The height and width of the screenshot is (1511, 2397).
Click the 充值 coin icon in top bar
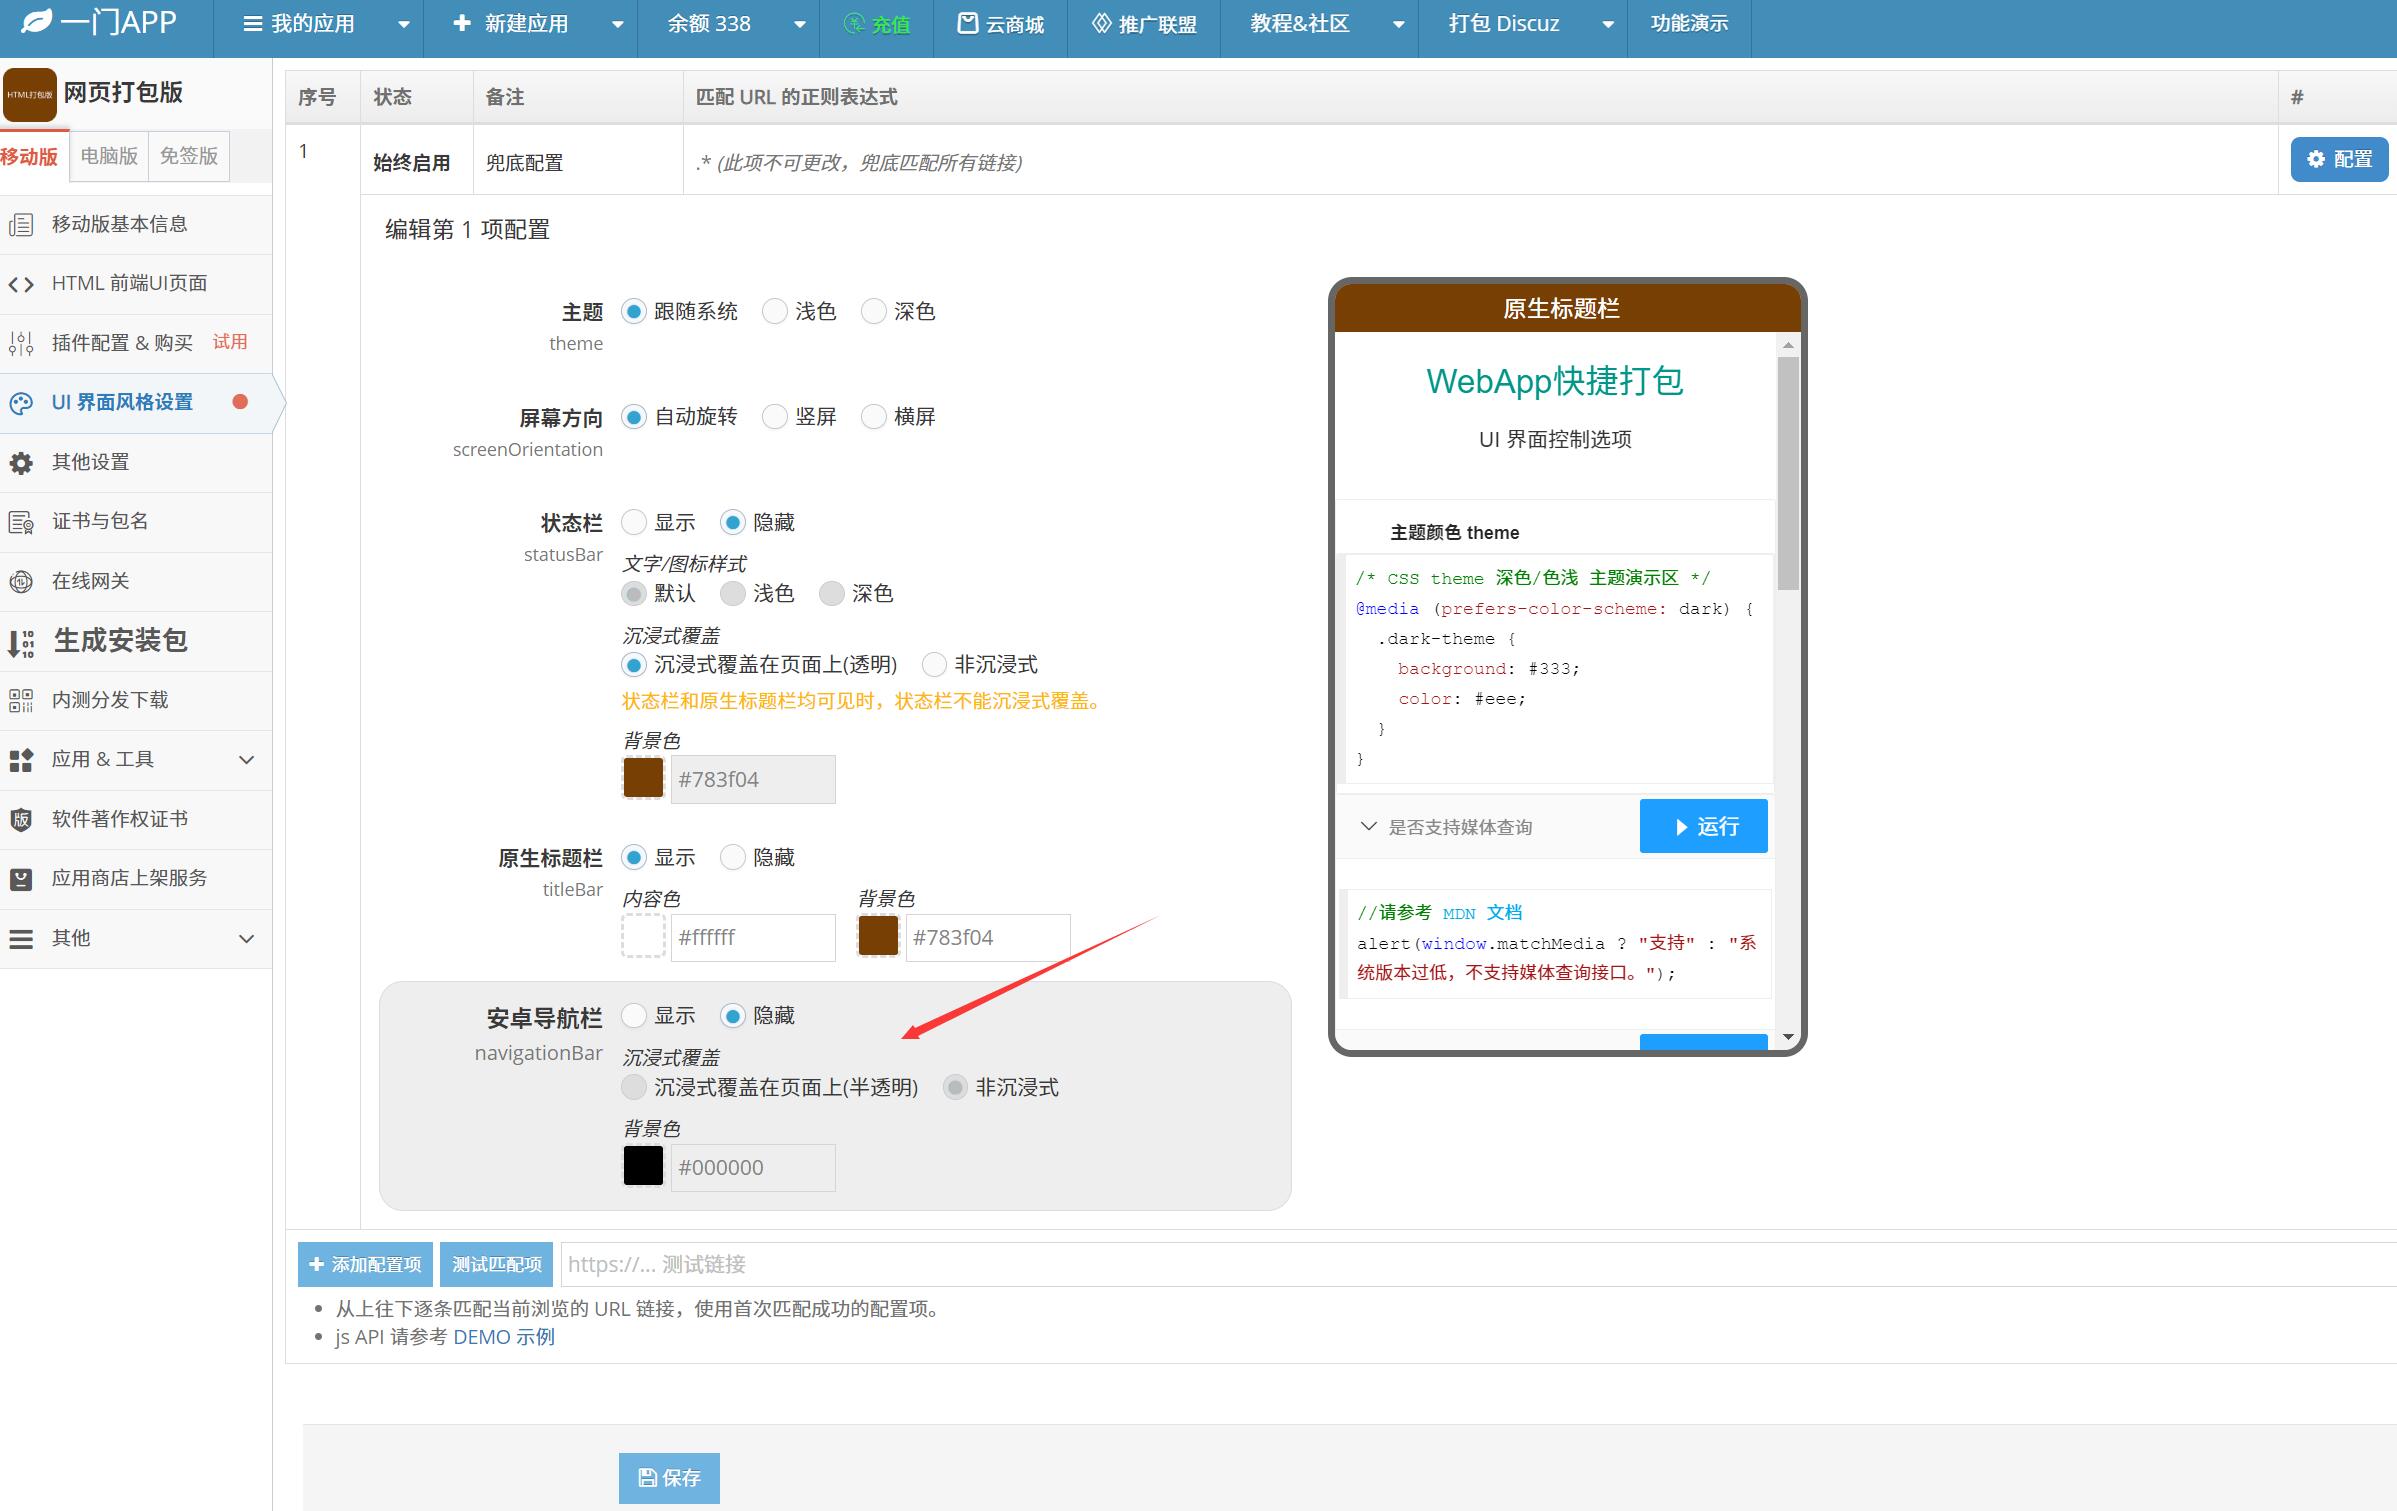854,23
